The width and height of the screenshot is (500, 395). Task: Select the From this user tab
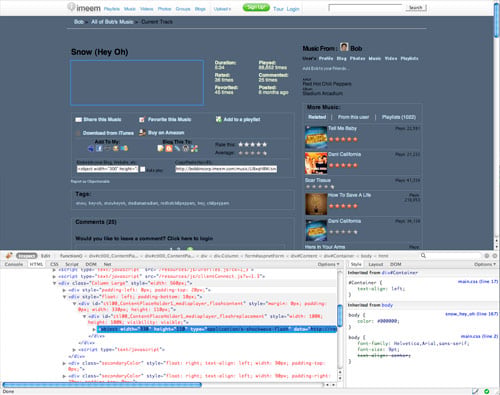pyautogui.click(x=353, y=117)
